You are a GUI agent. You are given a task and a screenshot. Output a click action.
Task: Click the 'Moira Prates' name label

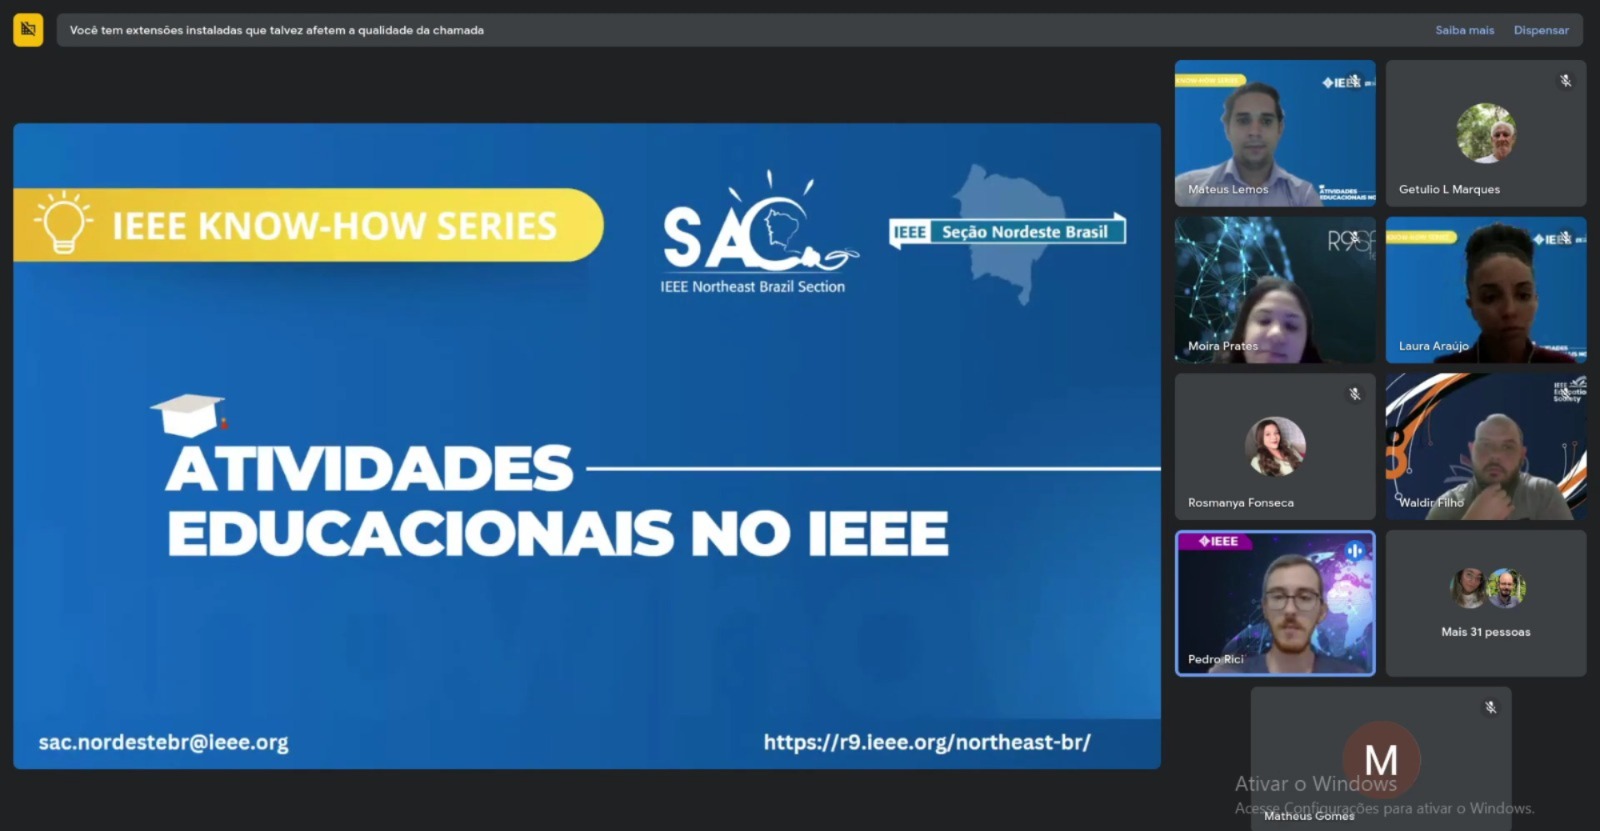1223,346
